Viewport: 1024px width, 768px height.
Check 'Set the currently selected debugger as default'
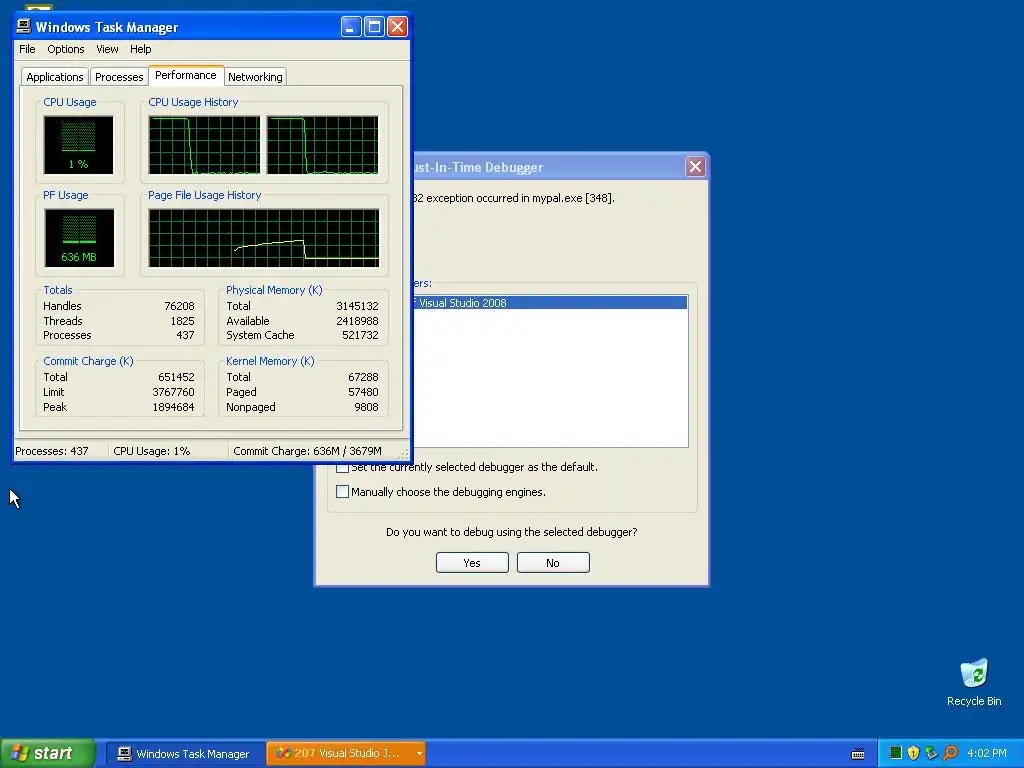pos(342,468)
